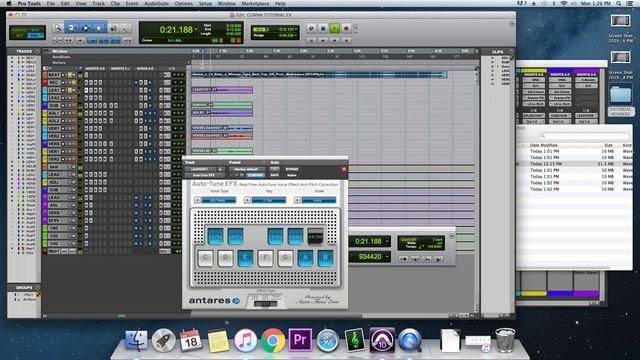640x360 pixels.
Task: Click the Online button left of Stop
Action: 311,28
